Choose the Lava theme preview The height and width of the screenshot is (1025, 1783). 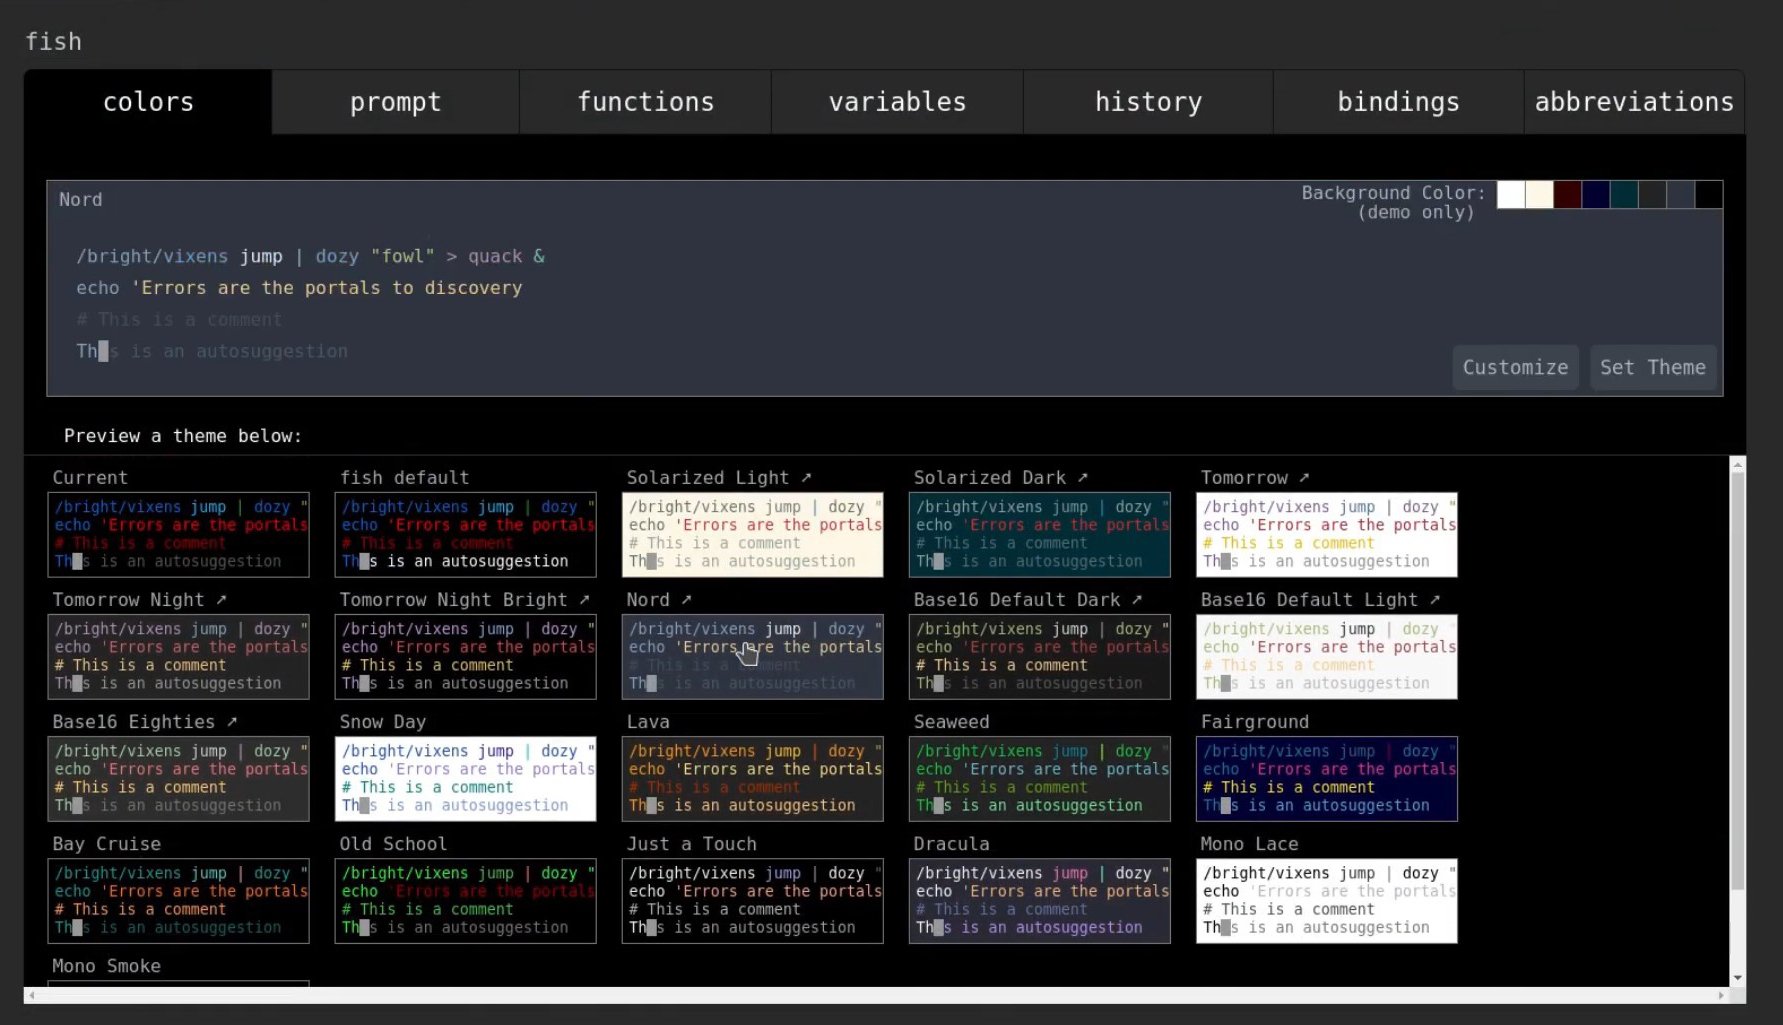coord(752,778)
